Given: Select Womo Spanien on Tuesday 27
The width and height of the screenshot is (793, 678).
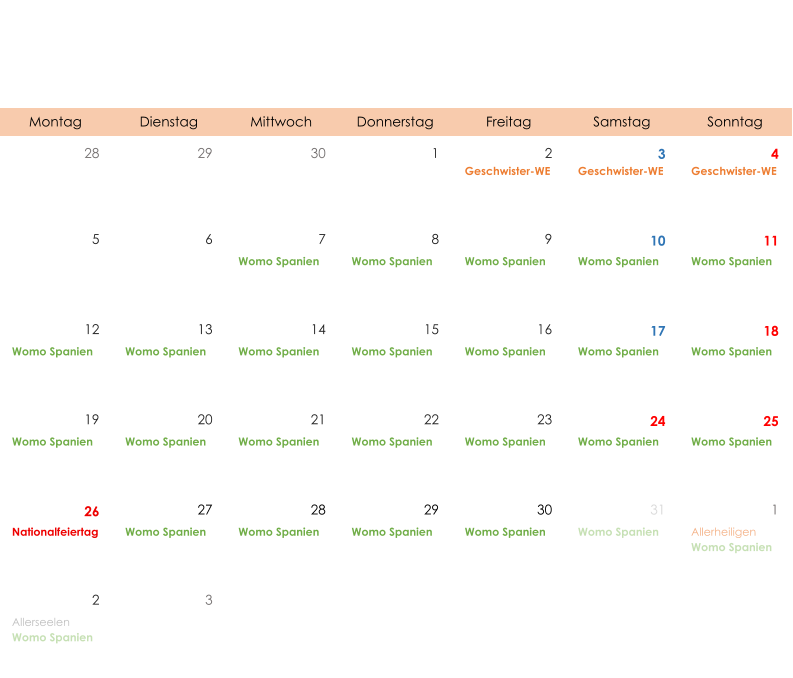Looking at the screenshot, I should 165,532.
